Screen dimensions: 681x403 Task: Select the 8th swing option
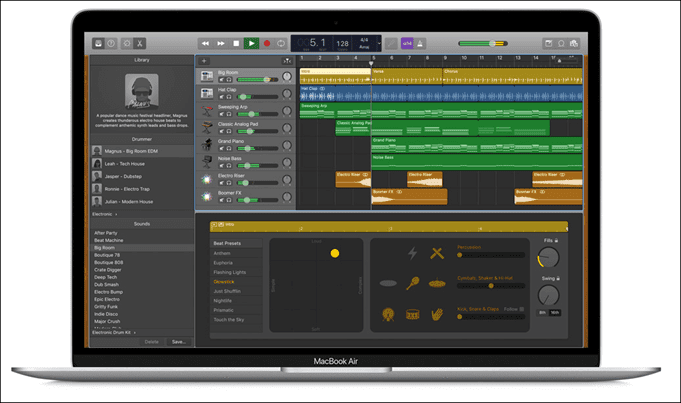[543, 313]
